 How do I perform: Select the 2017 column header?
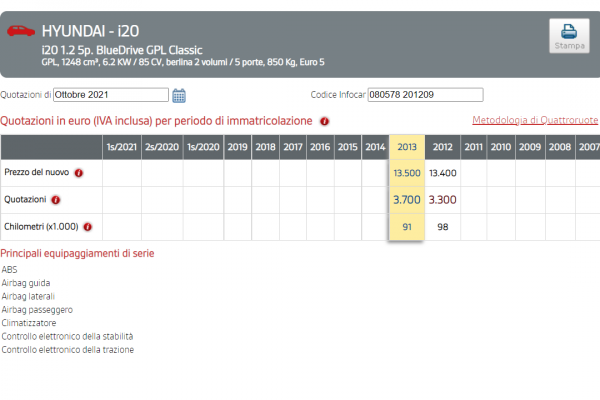pyautogui.click(x=293, y=147)
